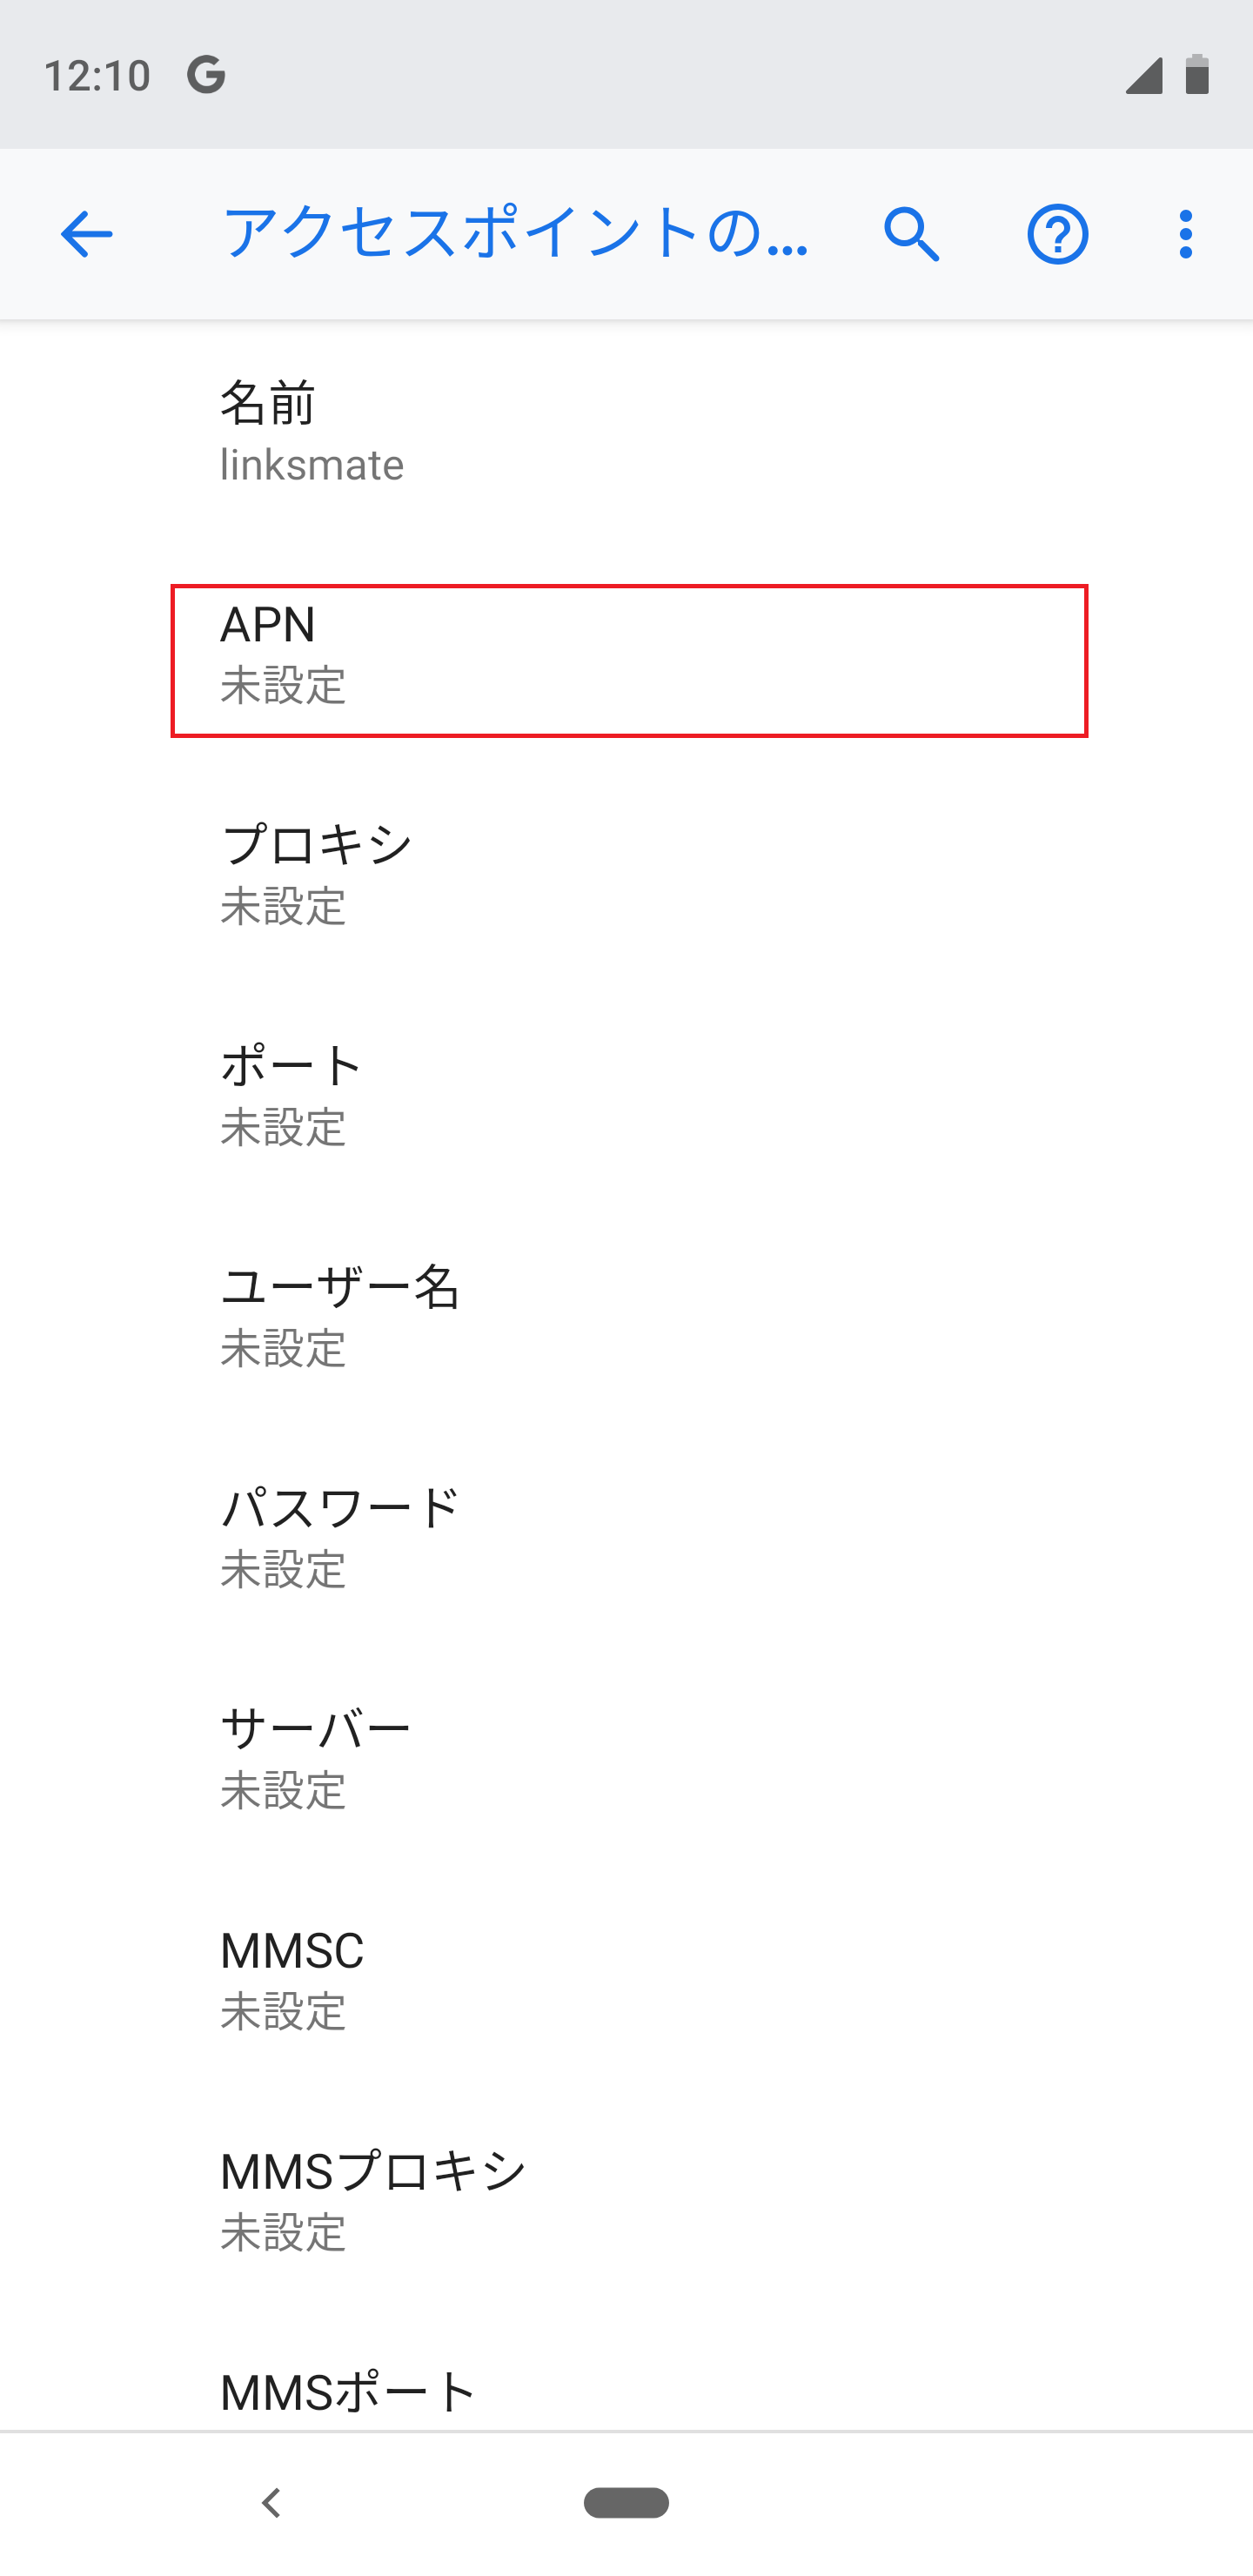The width and height of the screenshot is (1253, 2576).
Task: Open the MMSC setting entry
Action: (x=626, y=1980)
